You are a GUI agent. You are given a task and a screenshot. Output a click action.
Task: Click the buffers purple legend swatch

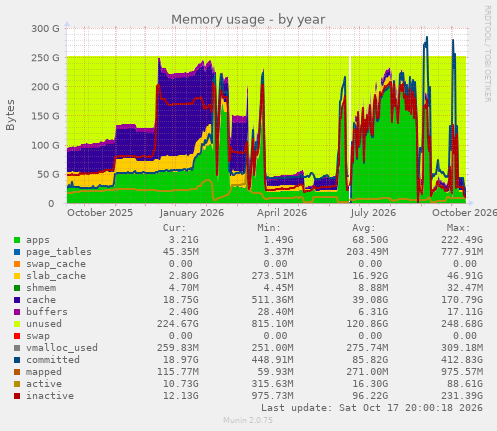coord(17,312)
